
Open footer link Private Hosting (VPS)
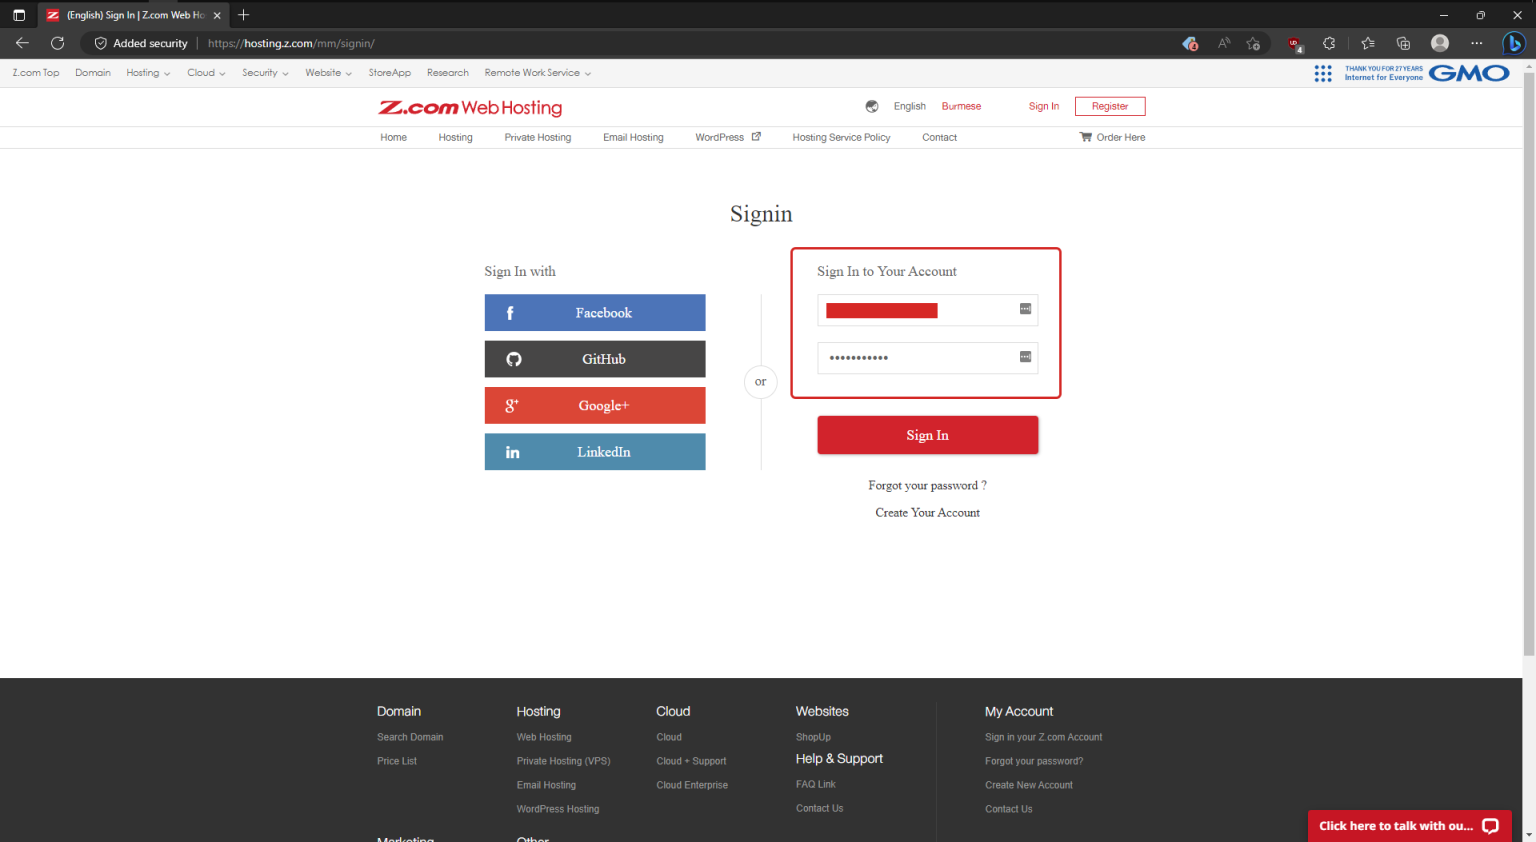[563, 761]
